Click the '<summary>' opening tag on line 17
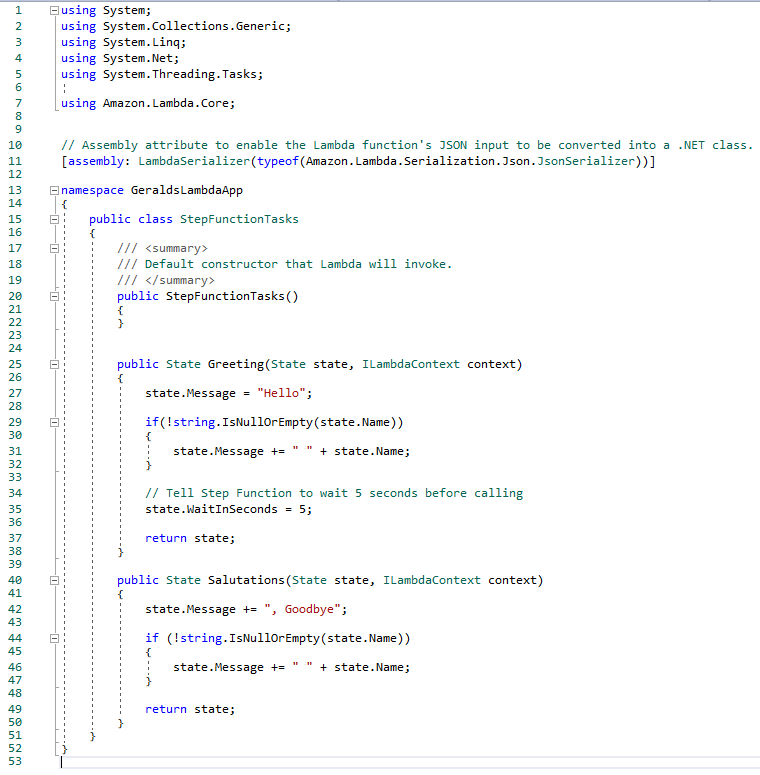This screenshot has width=760, height=775. [176, 249]
